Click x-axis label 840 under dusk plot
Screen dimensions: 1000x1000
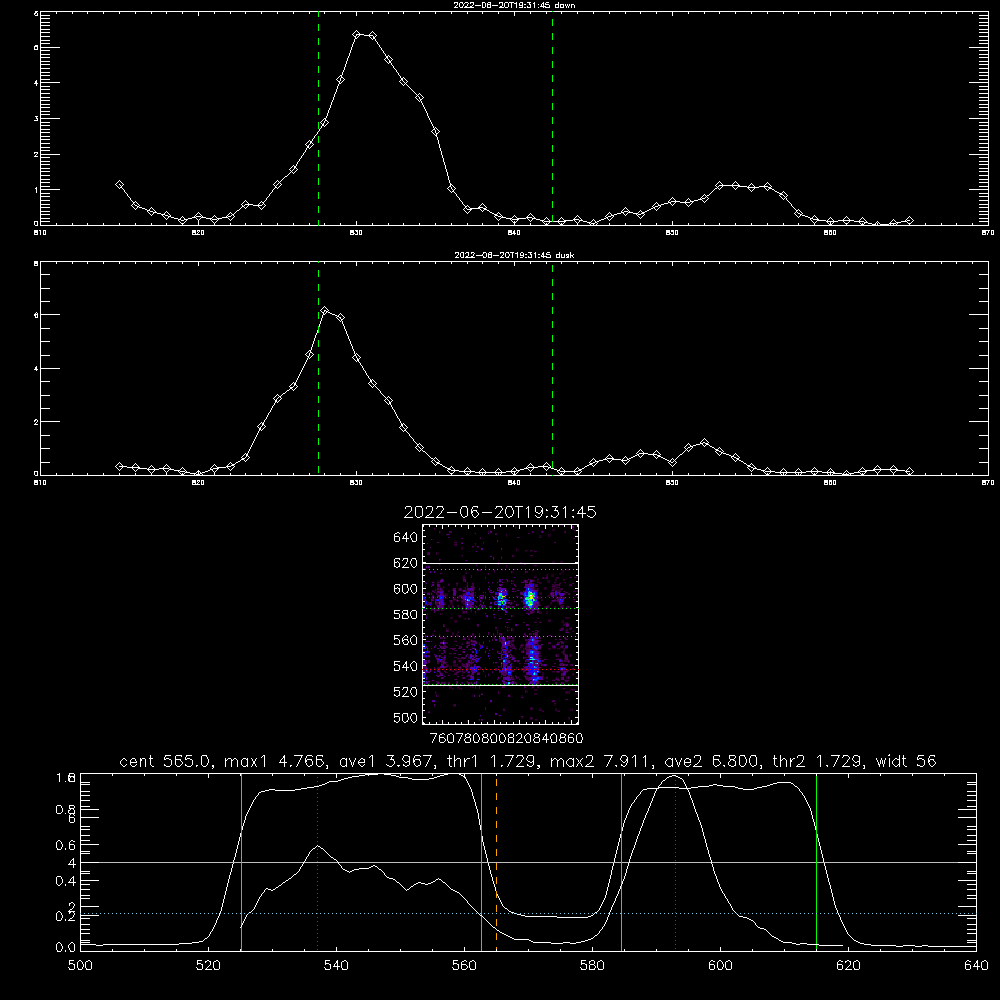514,483
